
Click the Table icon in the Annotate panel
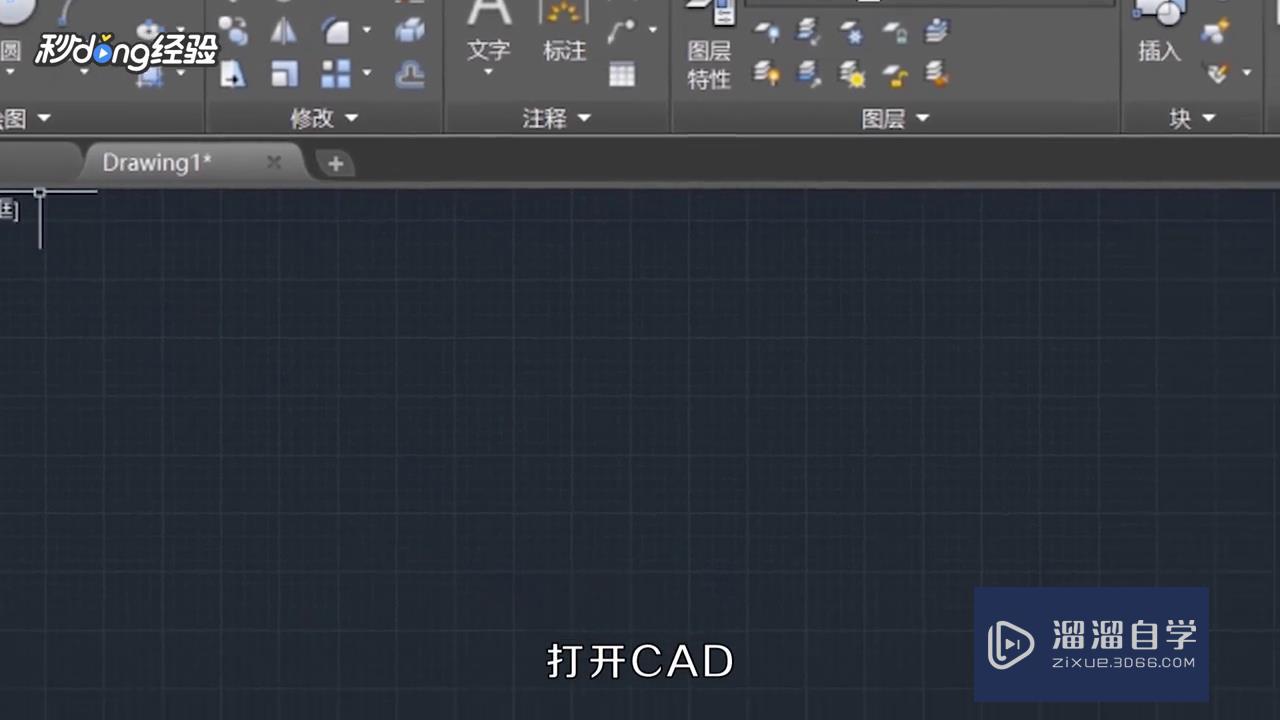[x=621, y=75]
